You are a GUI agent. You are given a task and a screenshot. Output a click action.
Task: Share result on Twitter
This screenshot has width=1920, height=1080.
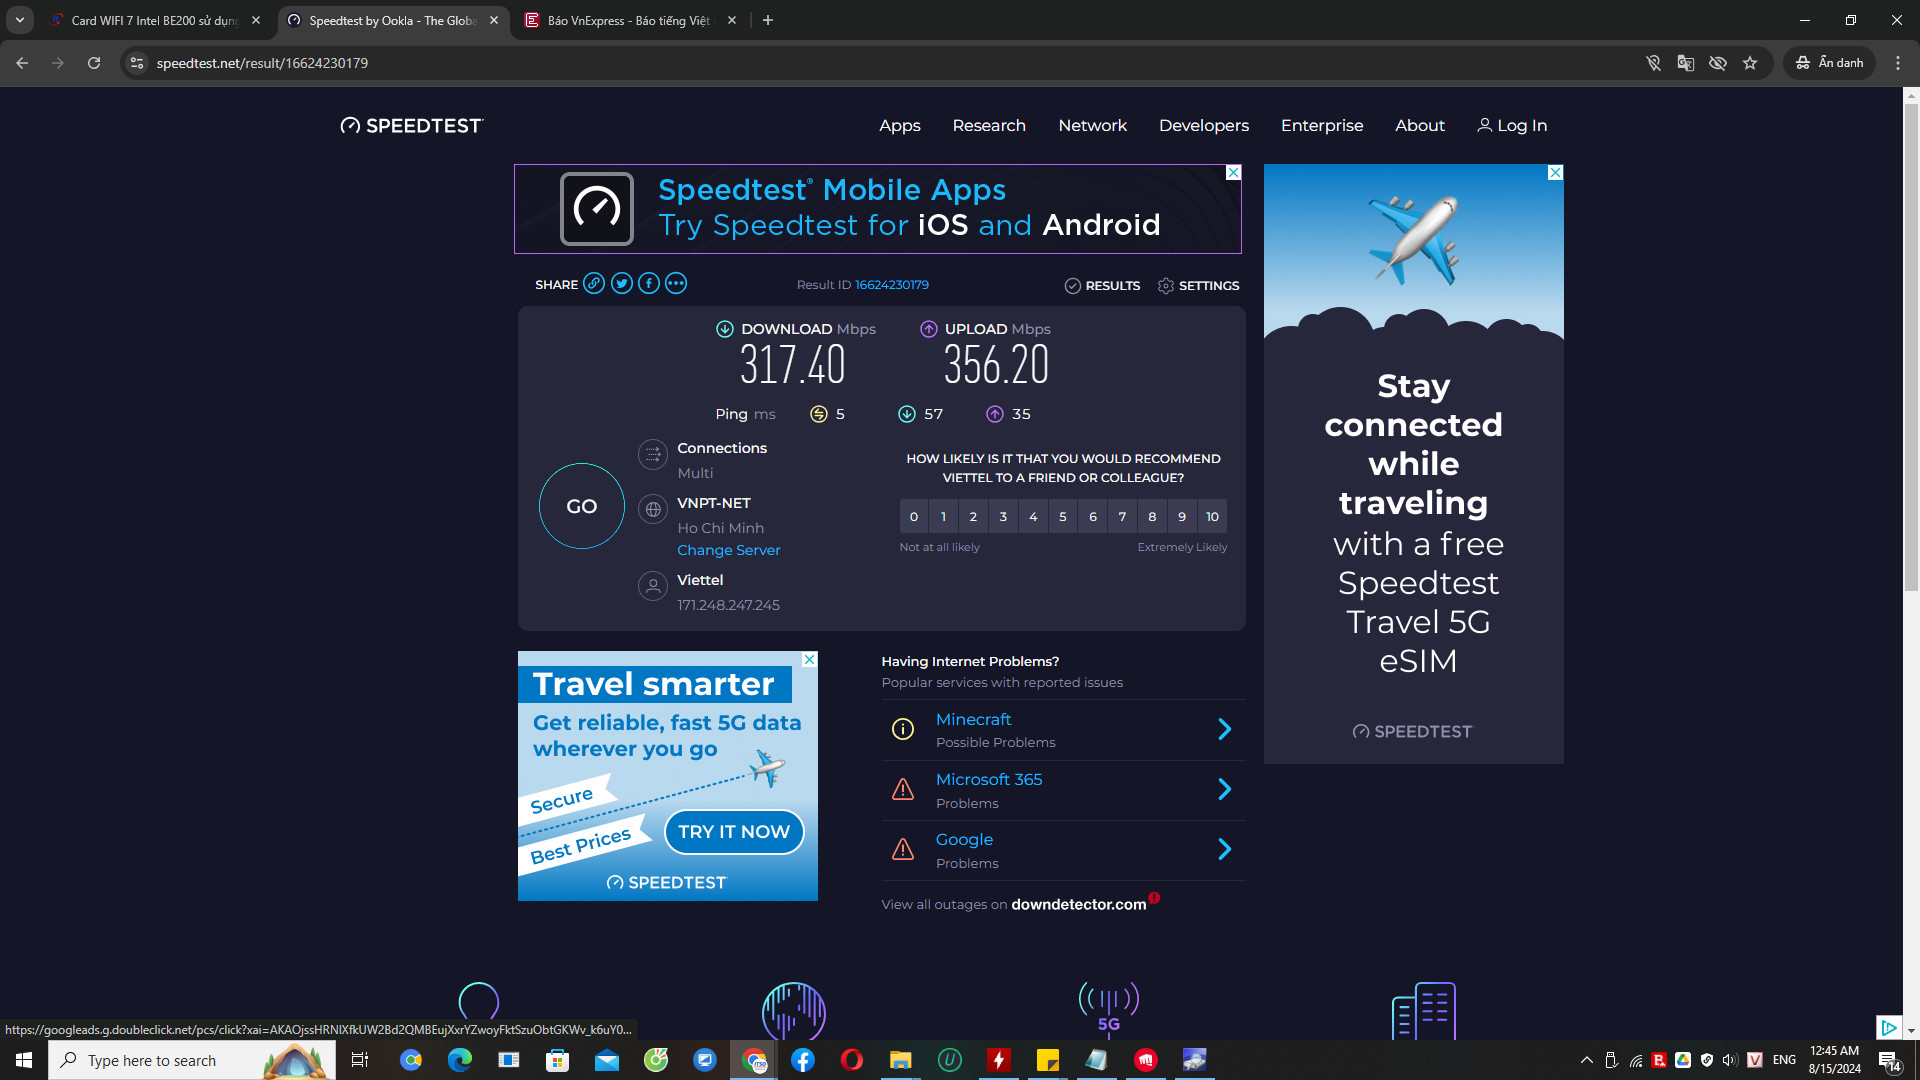[x=622, y=284]
